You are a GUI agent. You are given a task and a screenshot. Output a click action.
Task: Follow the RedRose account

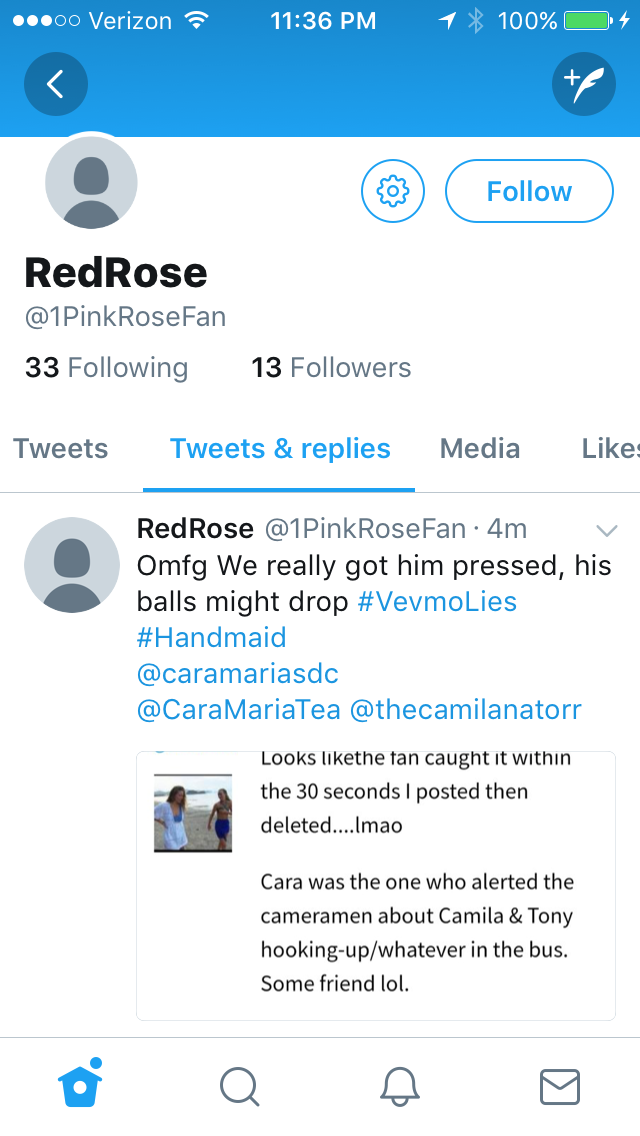(529, 191)
